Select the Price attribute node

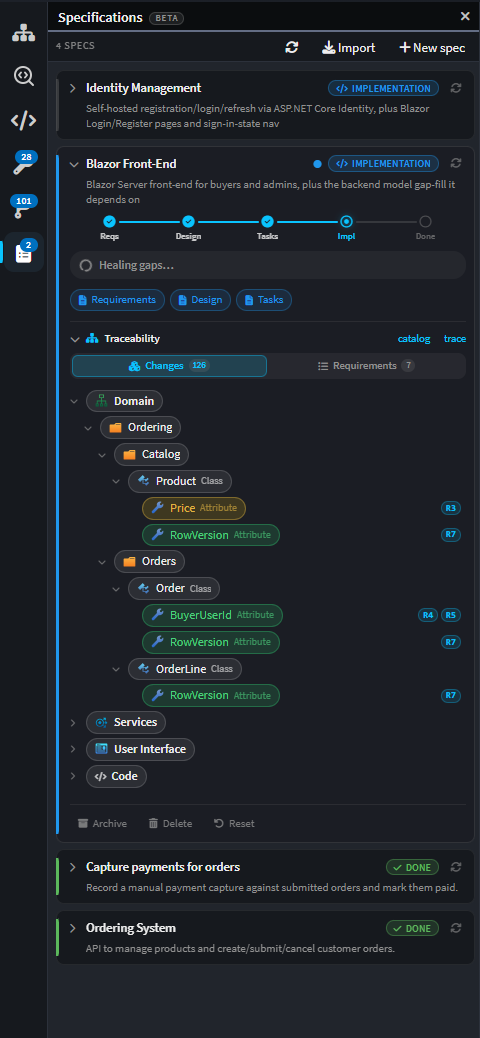(194, 508)
